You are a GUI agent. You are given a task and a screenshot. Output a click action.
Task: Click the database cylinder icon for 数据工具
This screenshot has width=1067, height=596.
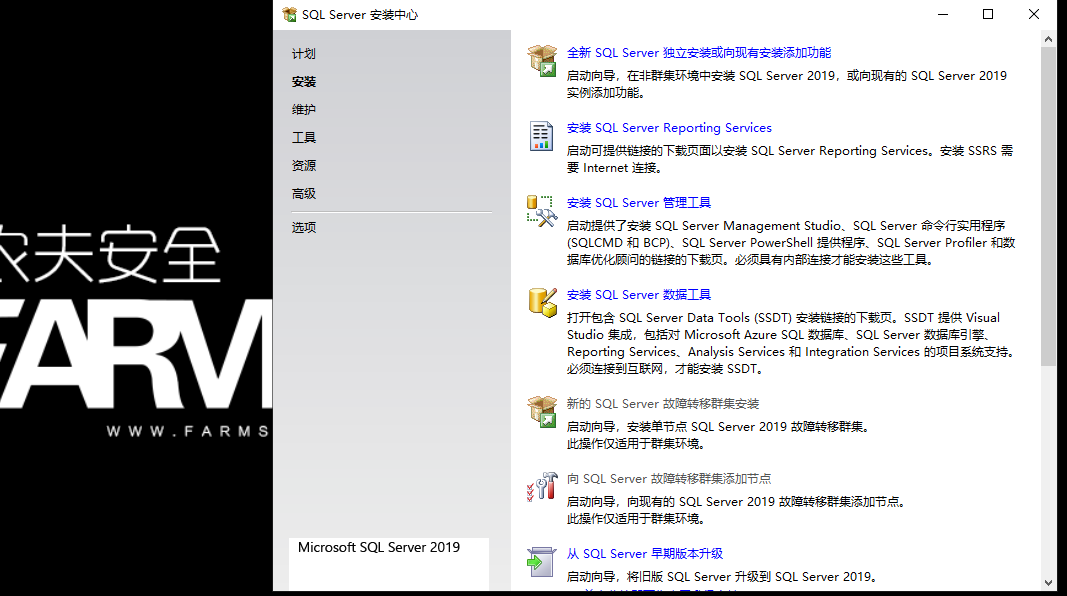tap(541, 302)
